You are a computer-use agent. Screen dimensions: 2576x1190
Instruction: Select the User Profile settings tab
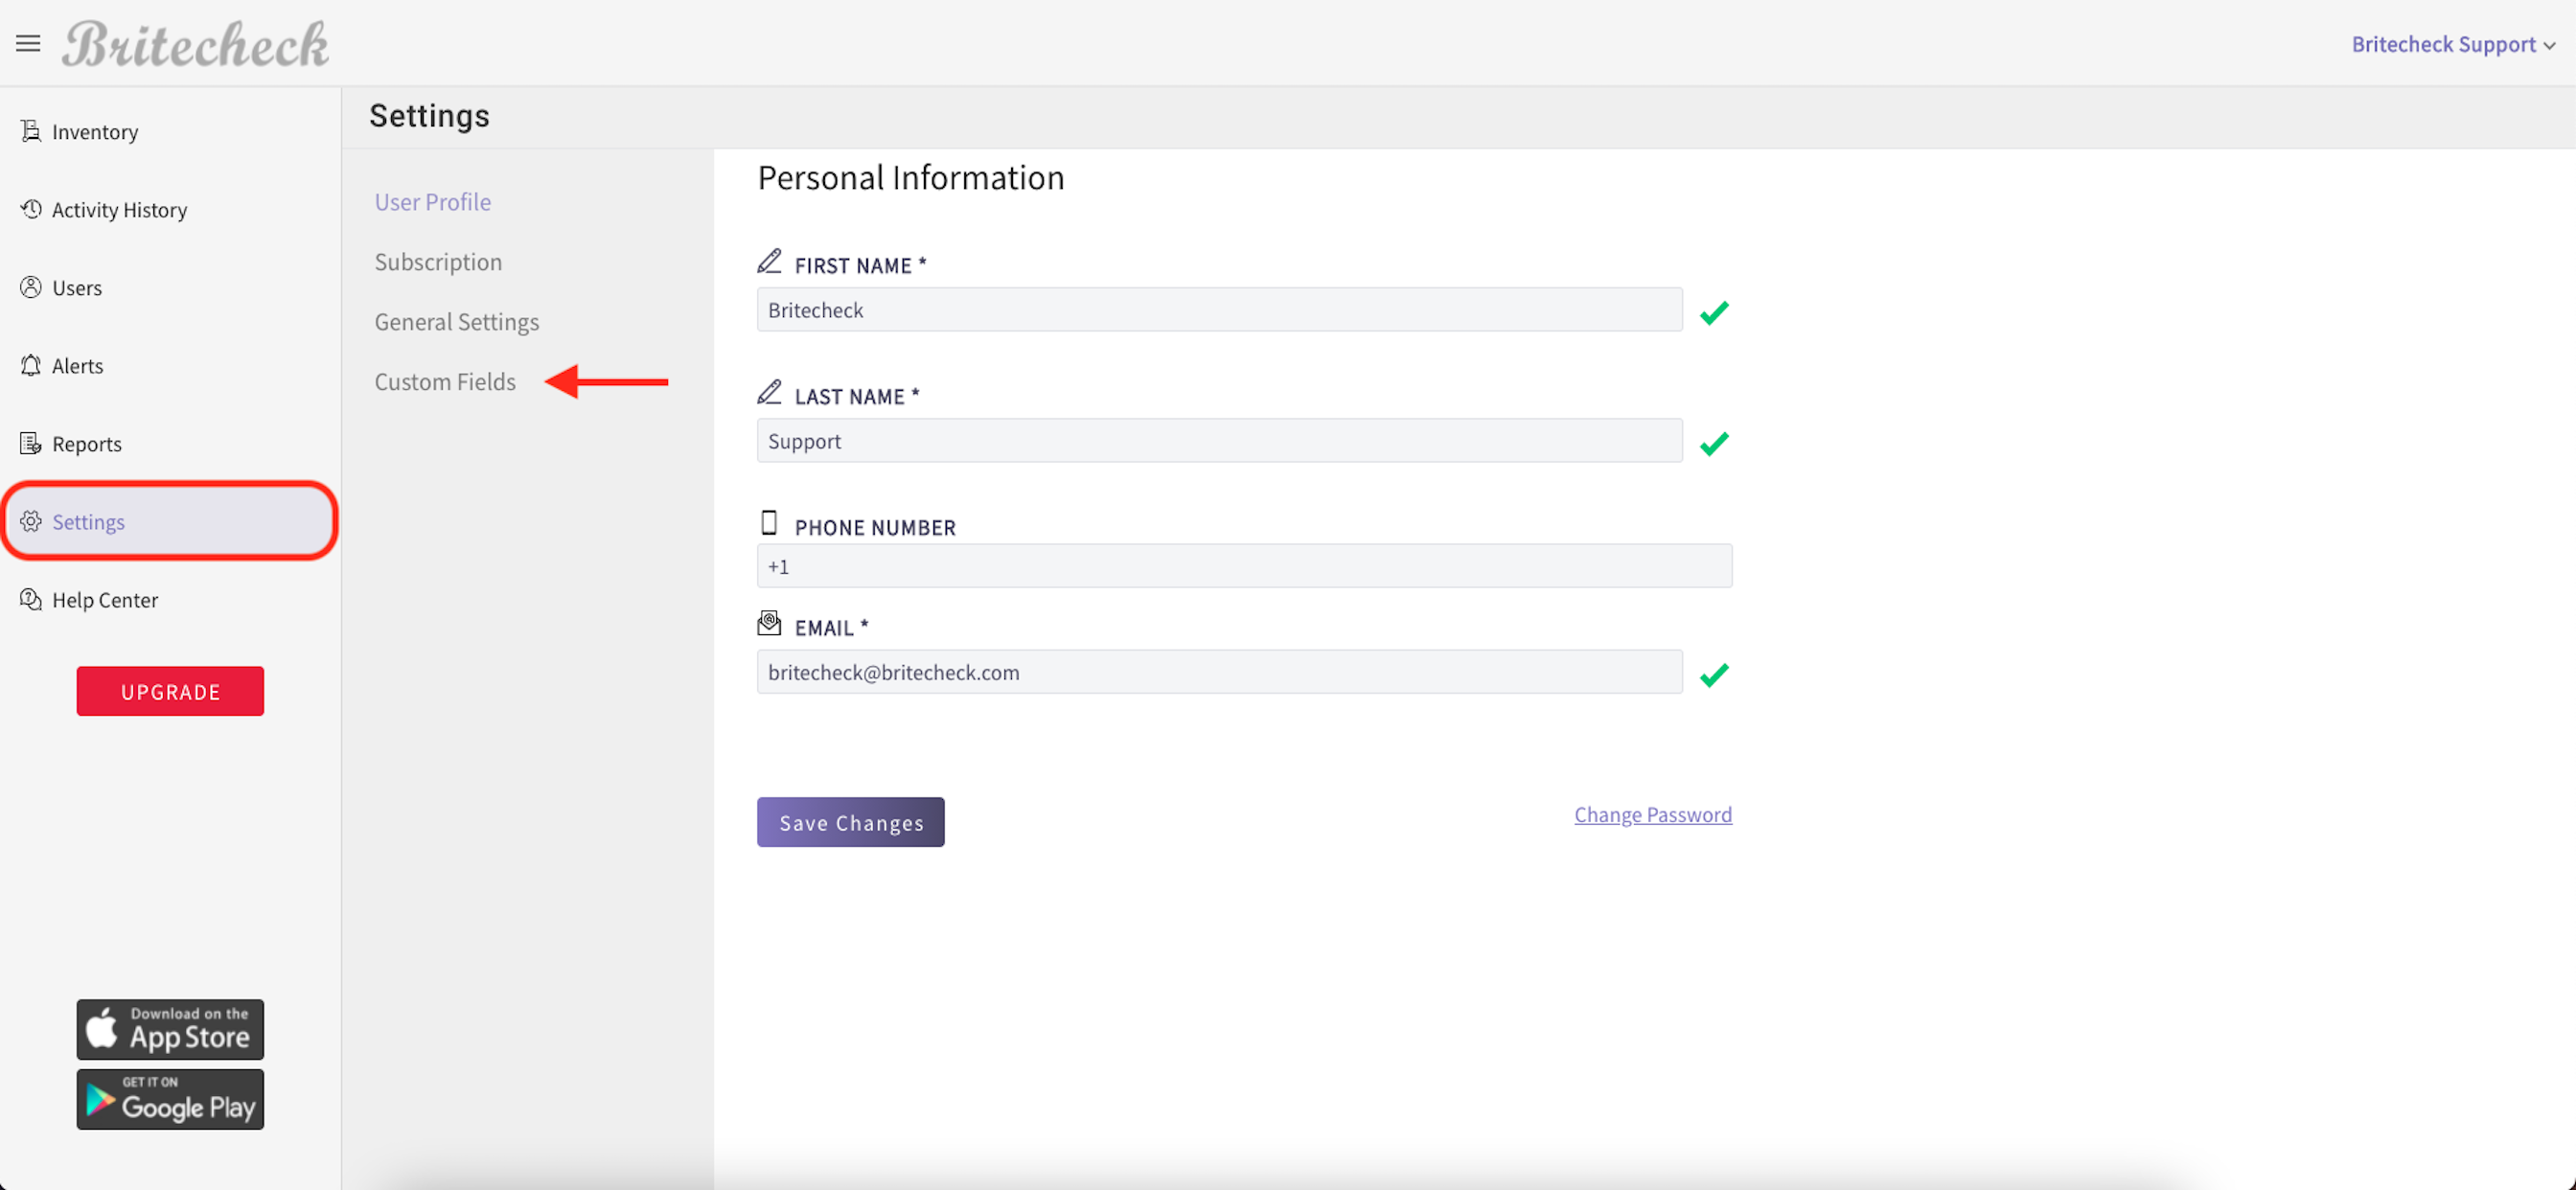[433, 201]
